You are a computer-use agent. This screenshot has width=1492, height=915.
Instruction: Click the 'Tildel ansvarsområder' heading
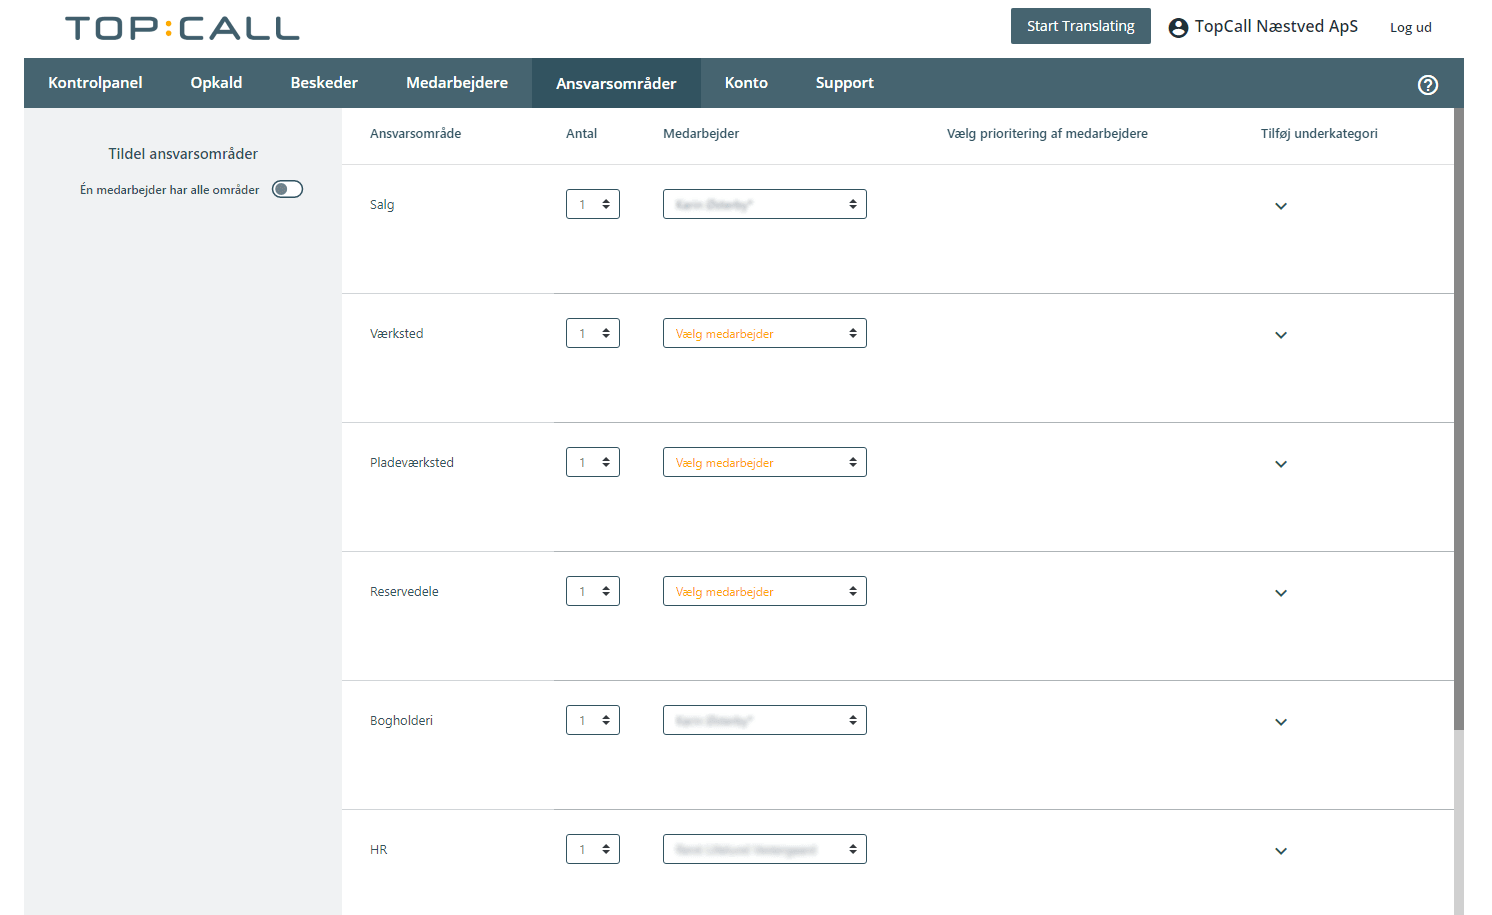[183, 153]
